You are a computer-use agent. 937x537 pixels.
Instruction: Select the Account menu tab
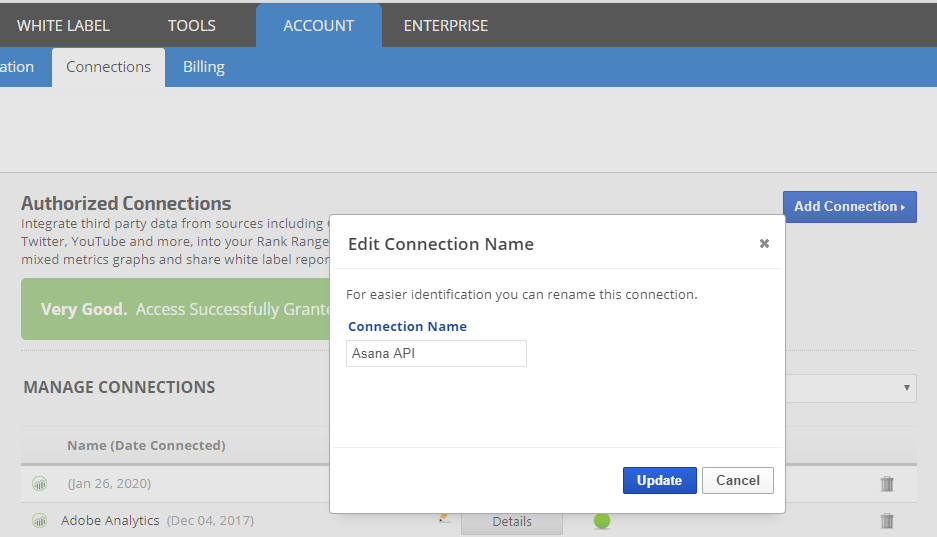[319, 26]
